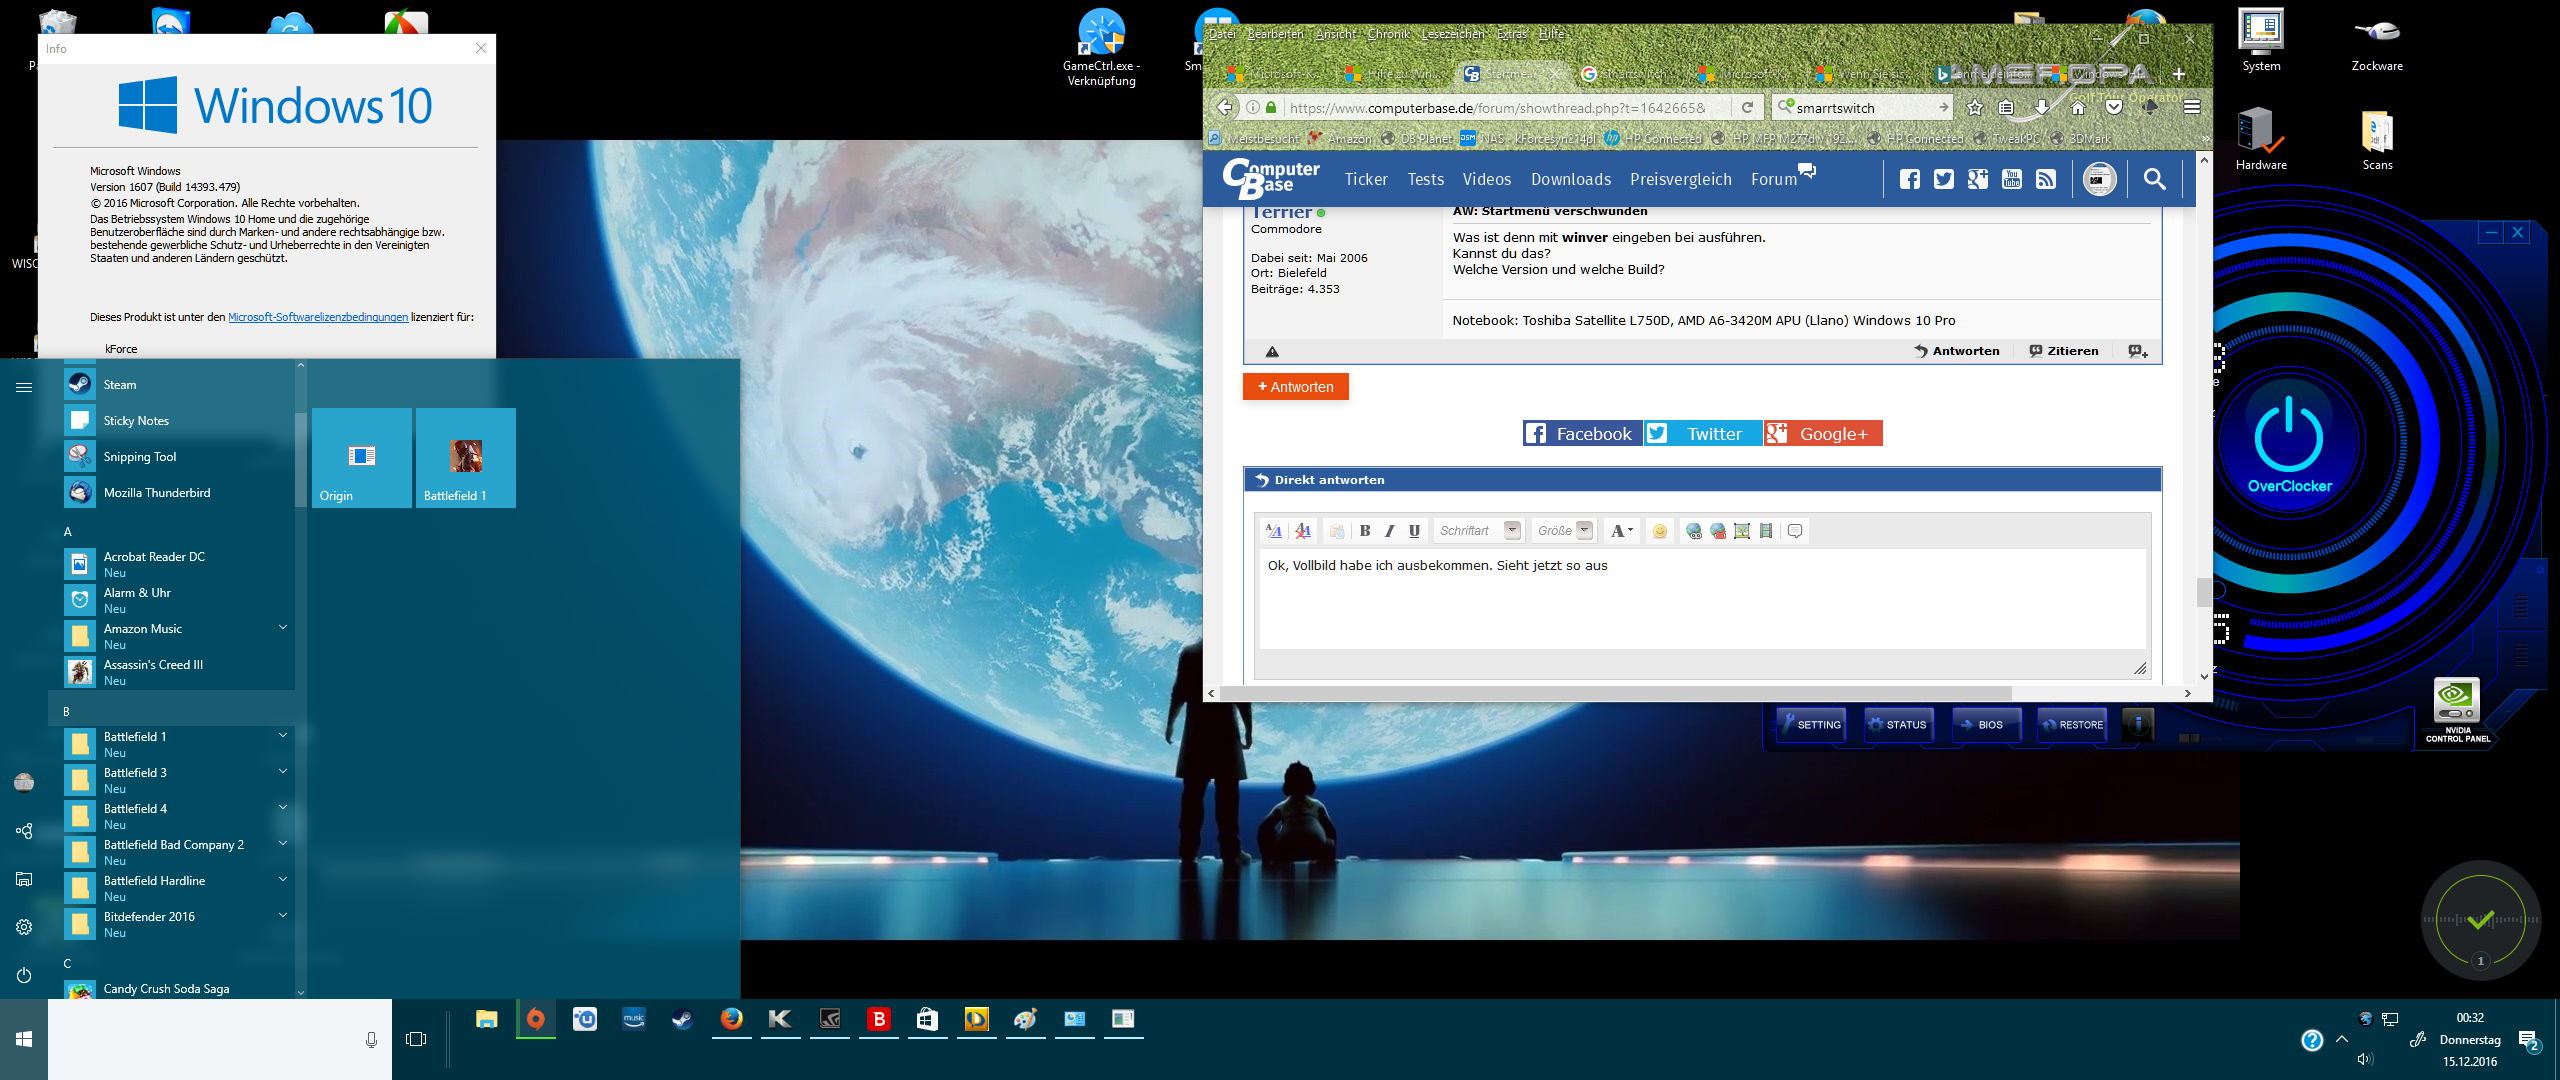The height and width of the screenshot is (1080, 2560).
Task: Click the orange Antworten button
Action: [x=1295, y=387]
